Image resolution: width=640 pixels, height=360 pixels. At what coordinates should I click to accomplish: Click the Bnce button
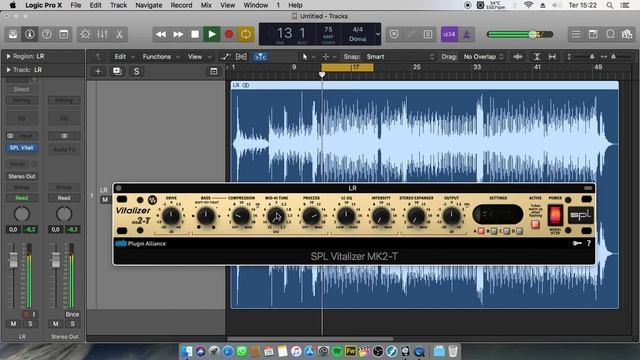[x=72, y=314]
